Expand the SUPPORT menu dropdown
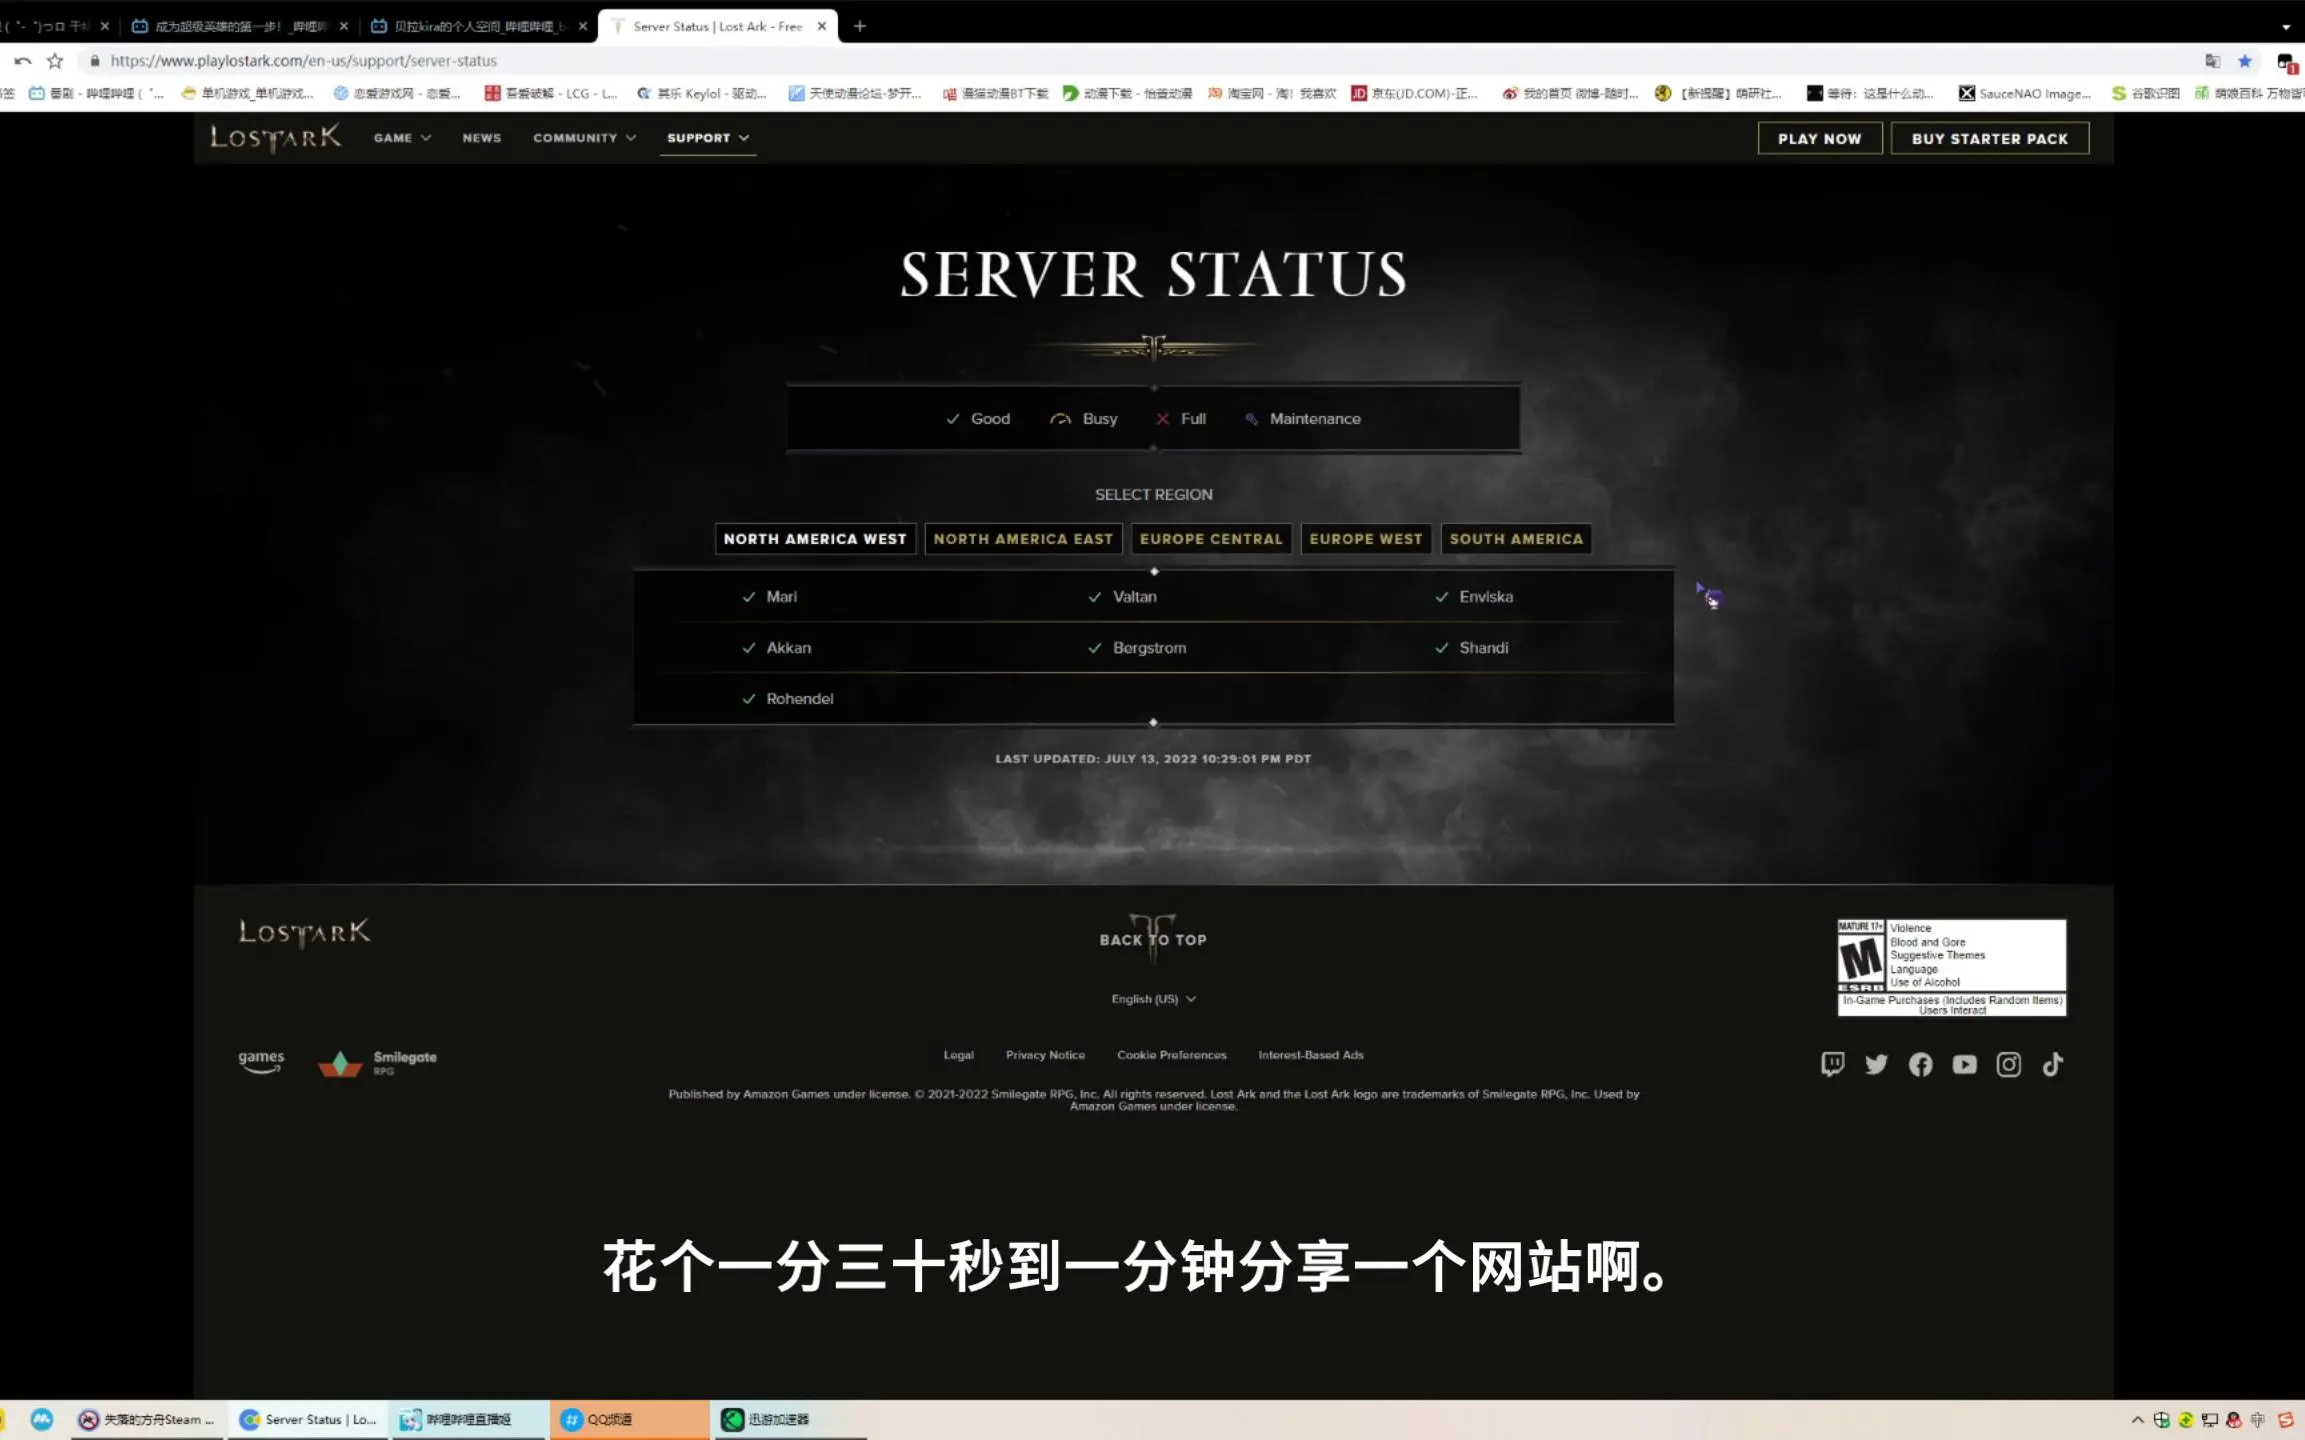Viewport: 2305px width, 1440px height. coord(708,138)
